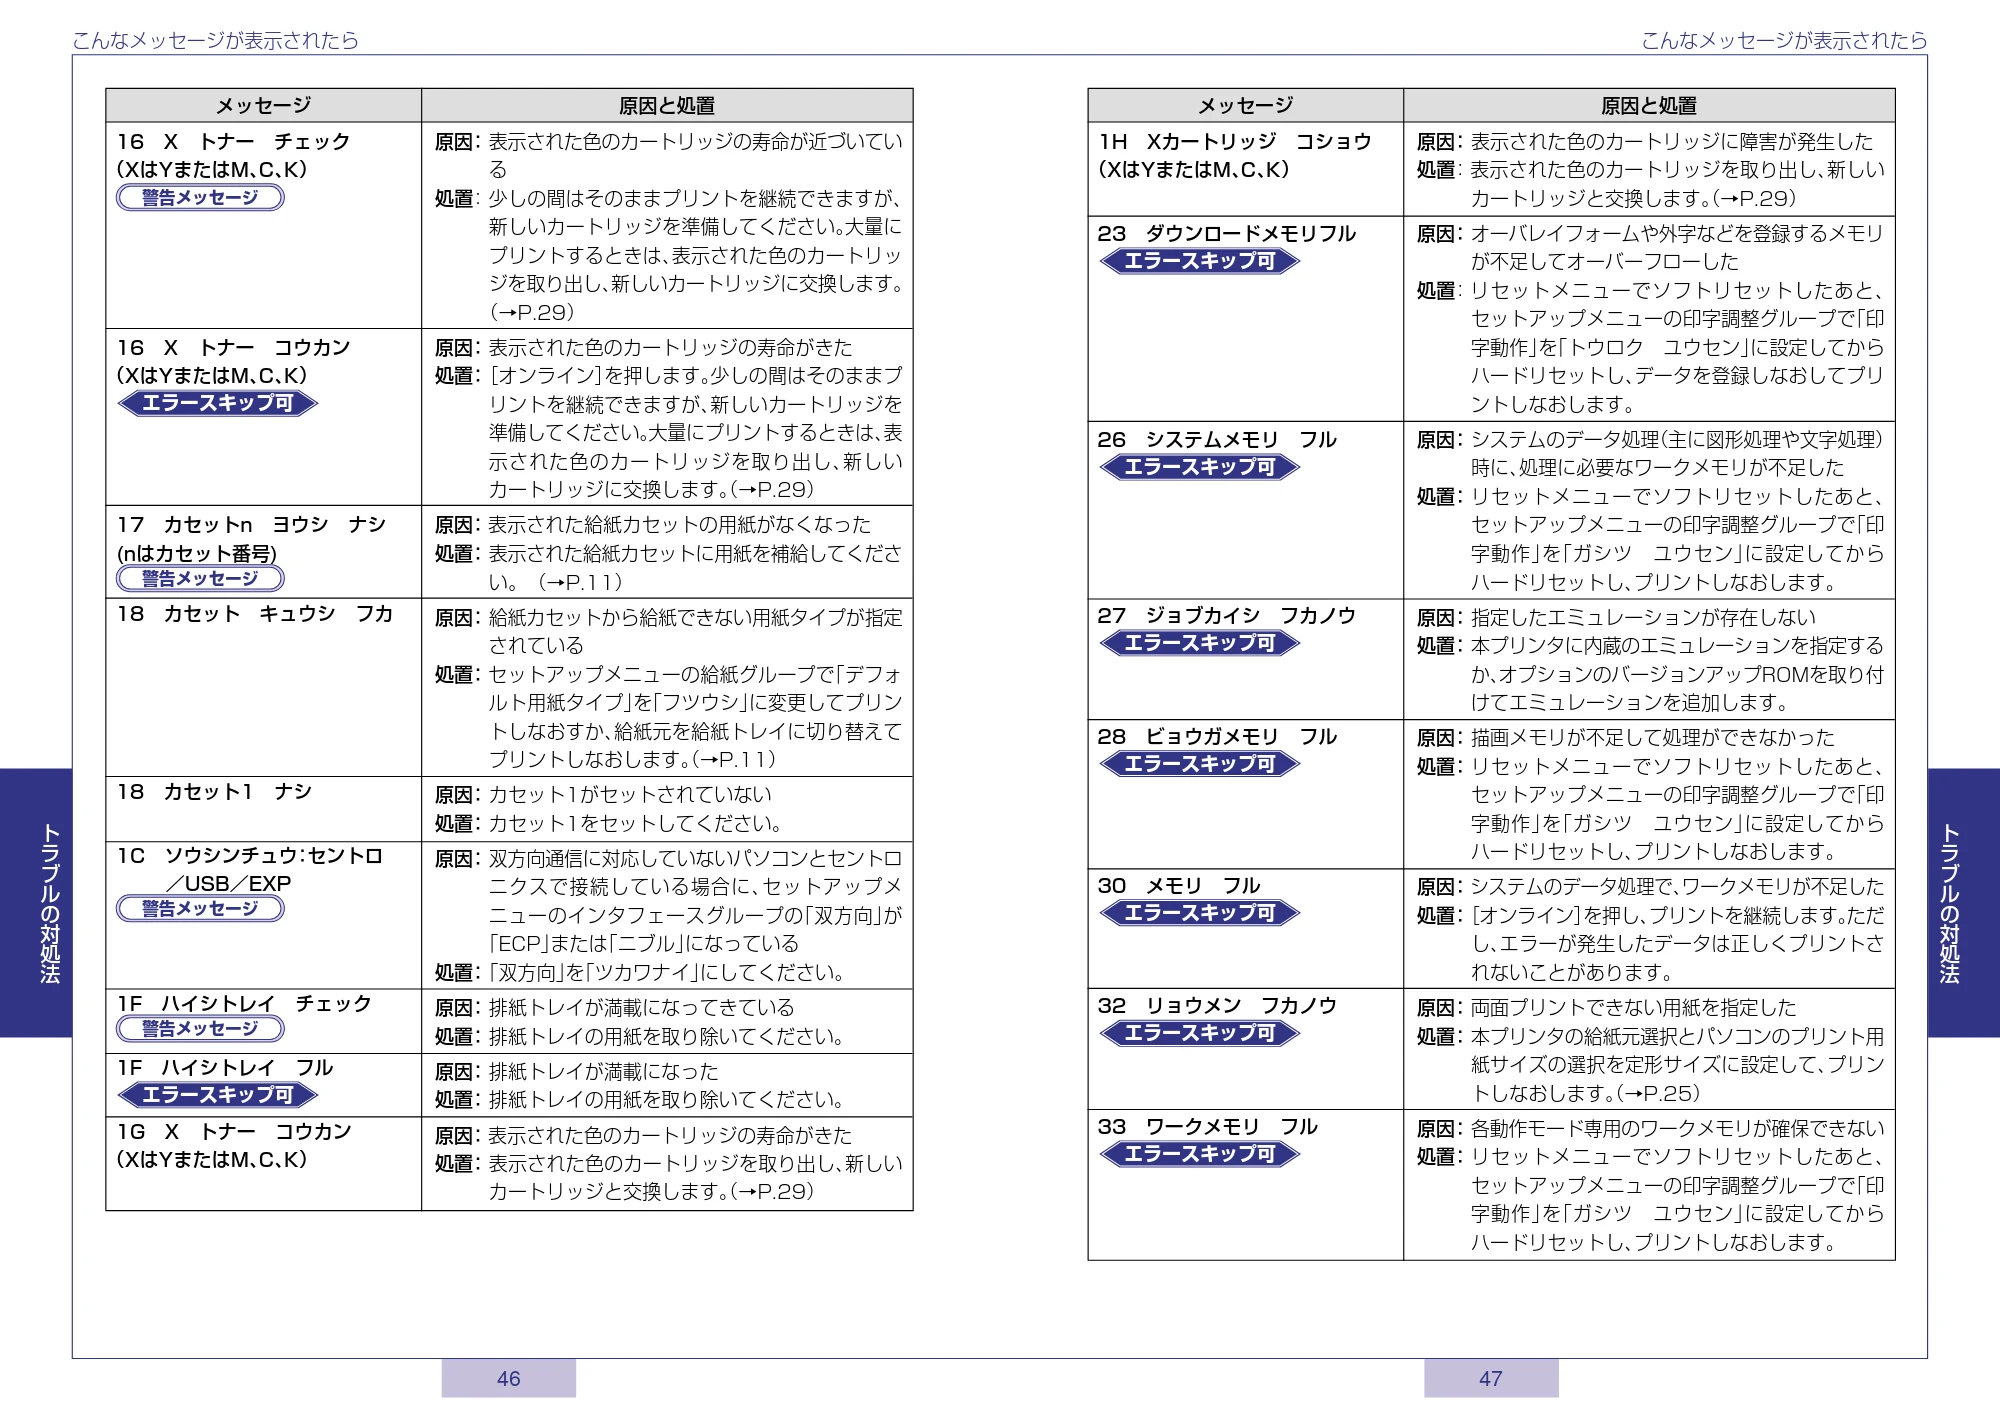
Task: Click the message text 28 ビョウガメモリ フル
Action: pyautogui.click(x=1217, y=736)
